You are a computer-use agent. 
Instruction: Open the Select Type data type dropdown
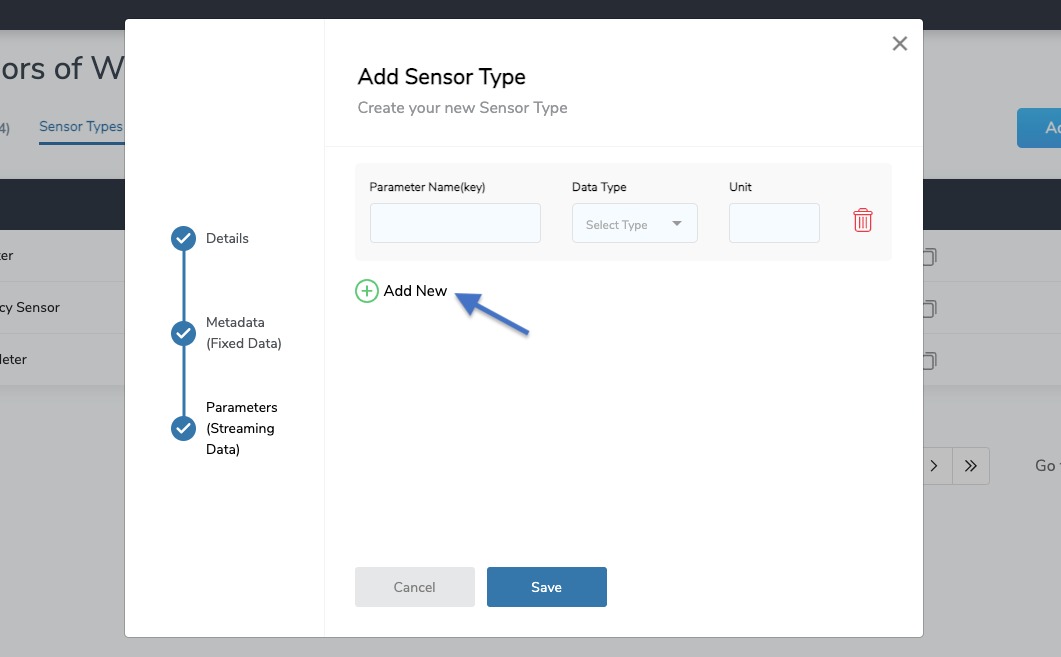coord(635,223)
